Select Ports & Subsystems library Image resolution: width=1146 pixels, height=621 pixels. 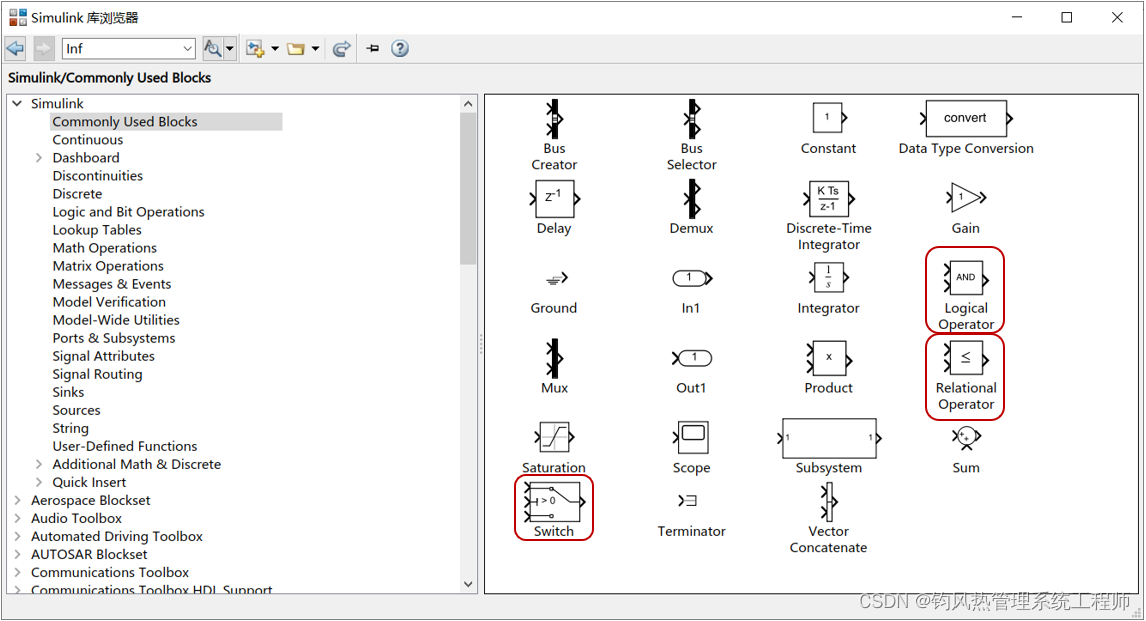coord(113,338)
